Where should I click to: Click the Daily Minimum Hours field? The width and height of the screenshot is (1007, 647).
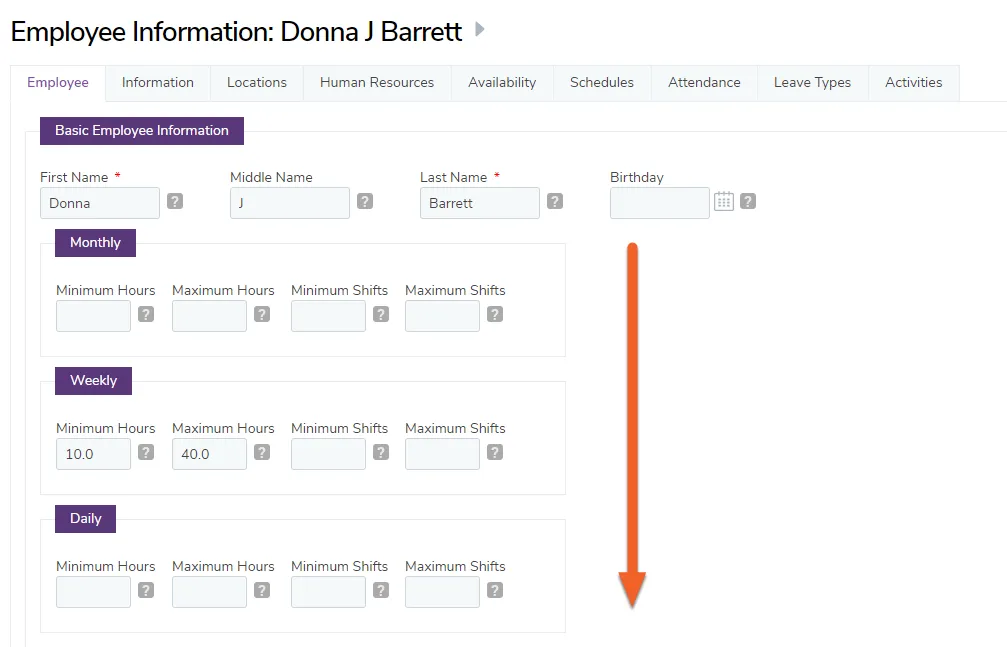(93, 592)
